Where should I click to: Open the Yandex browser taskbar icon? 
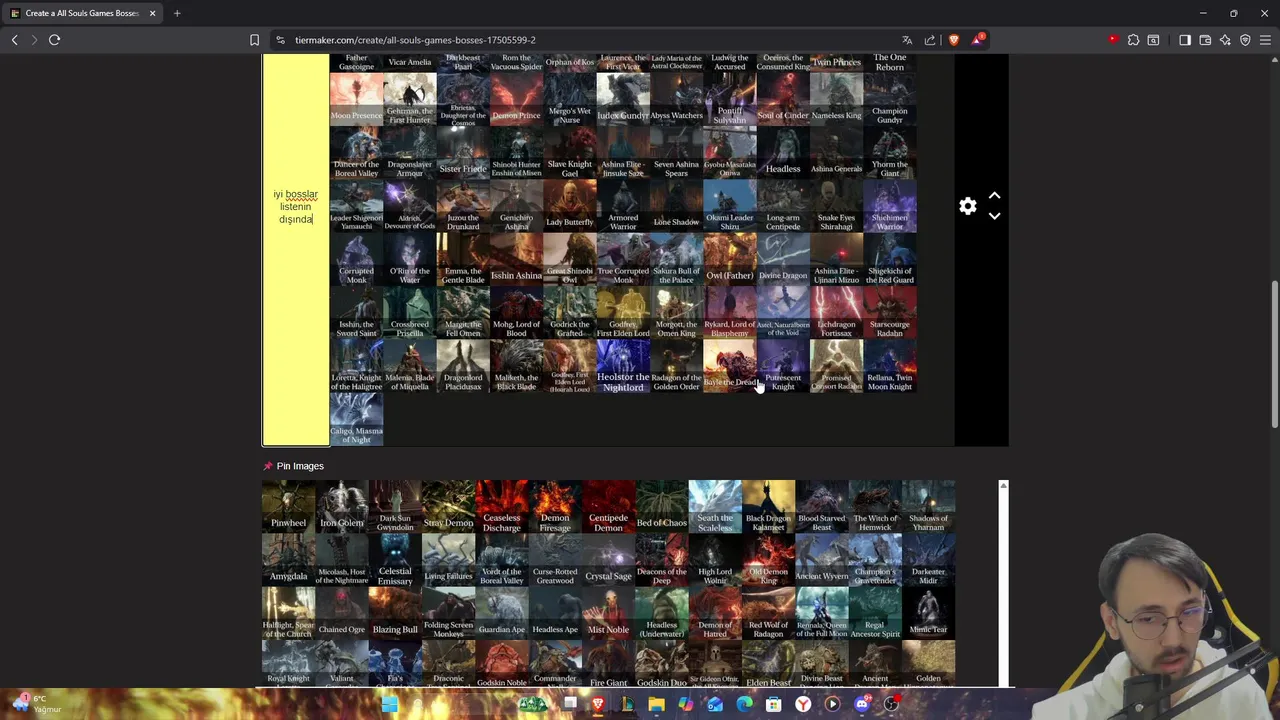point(803,704)
